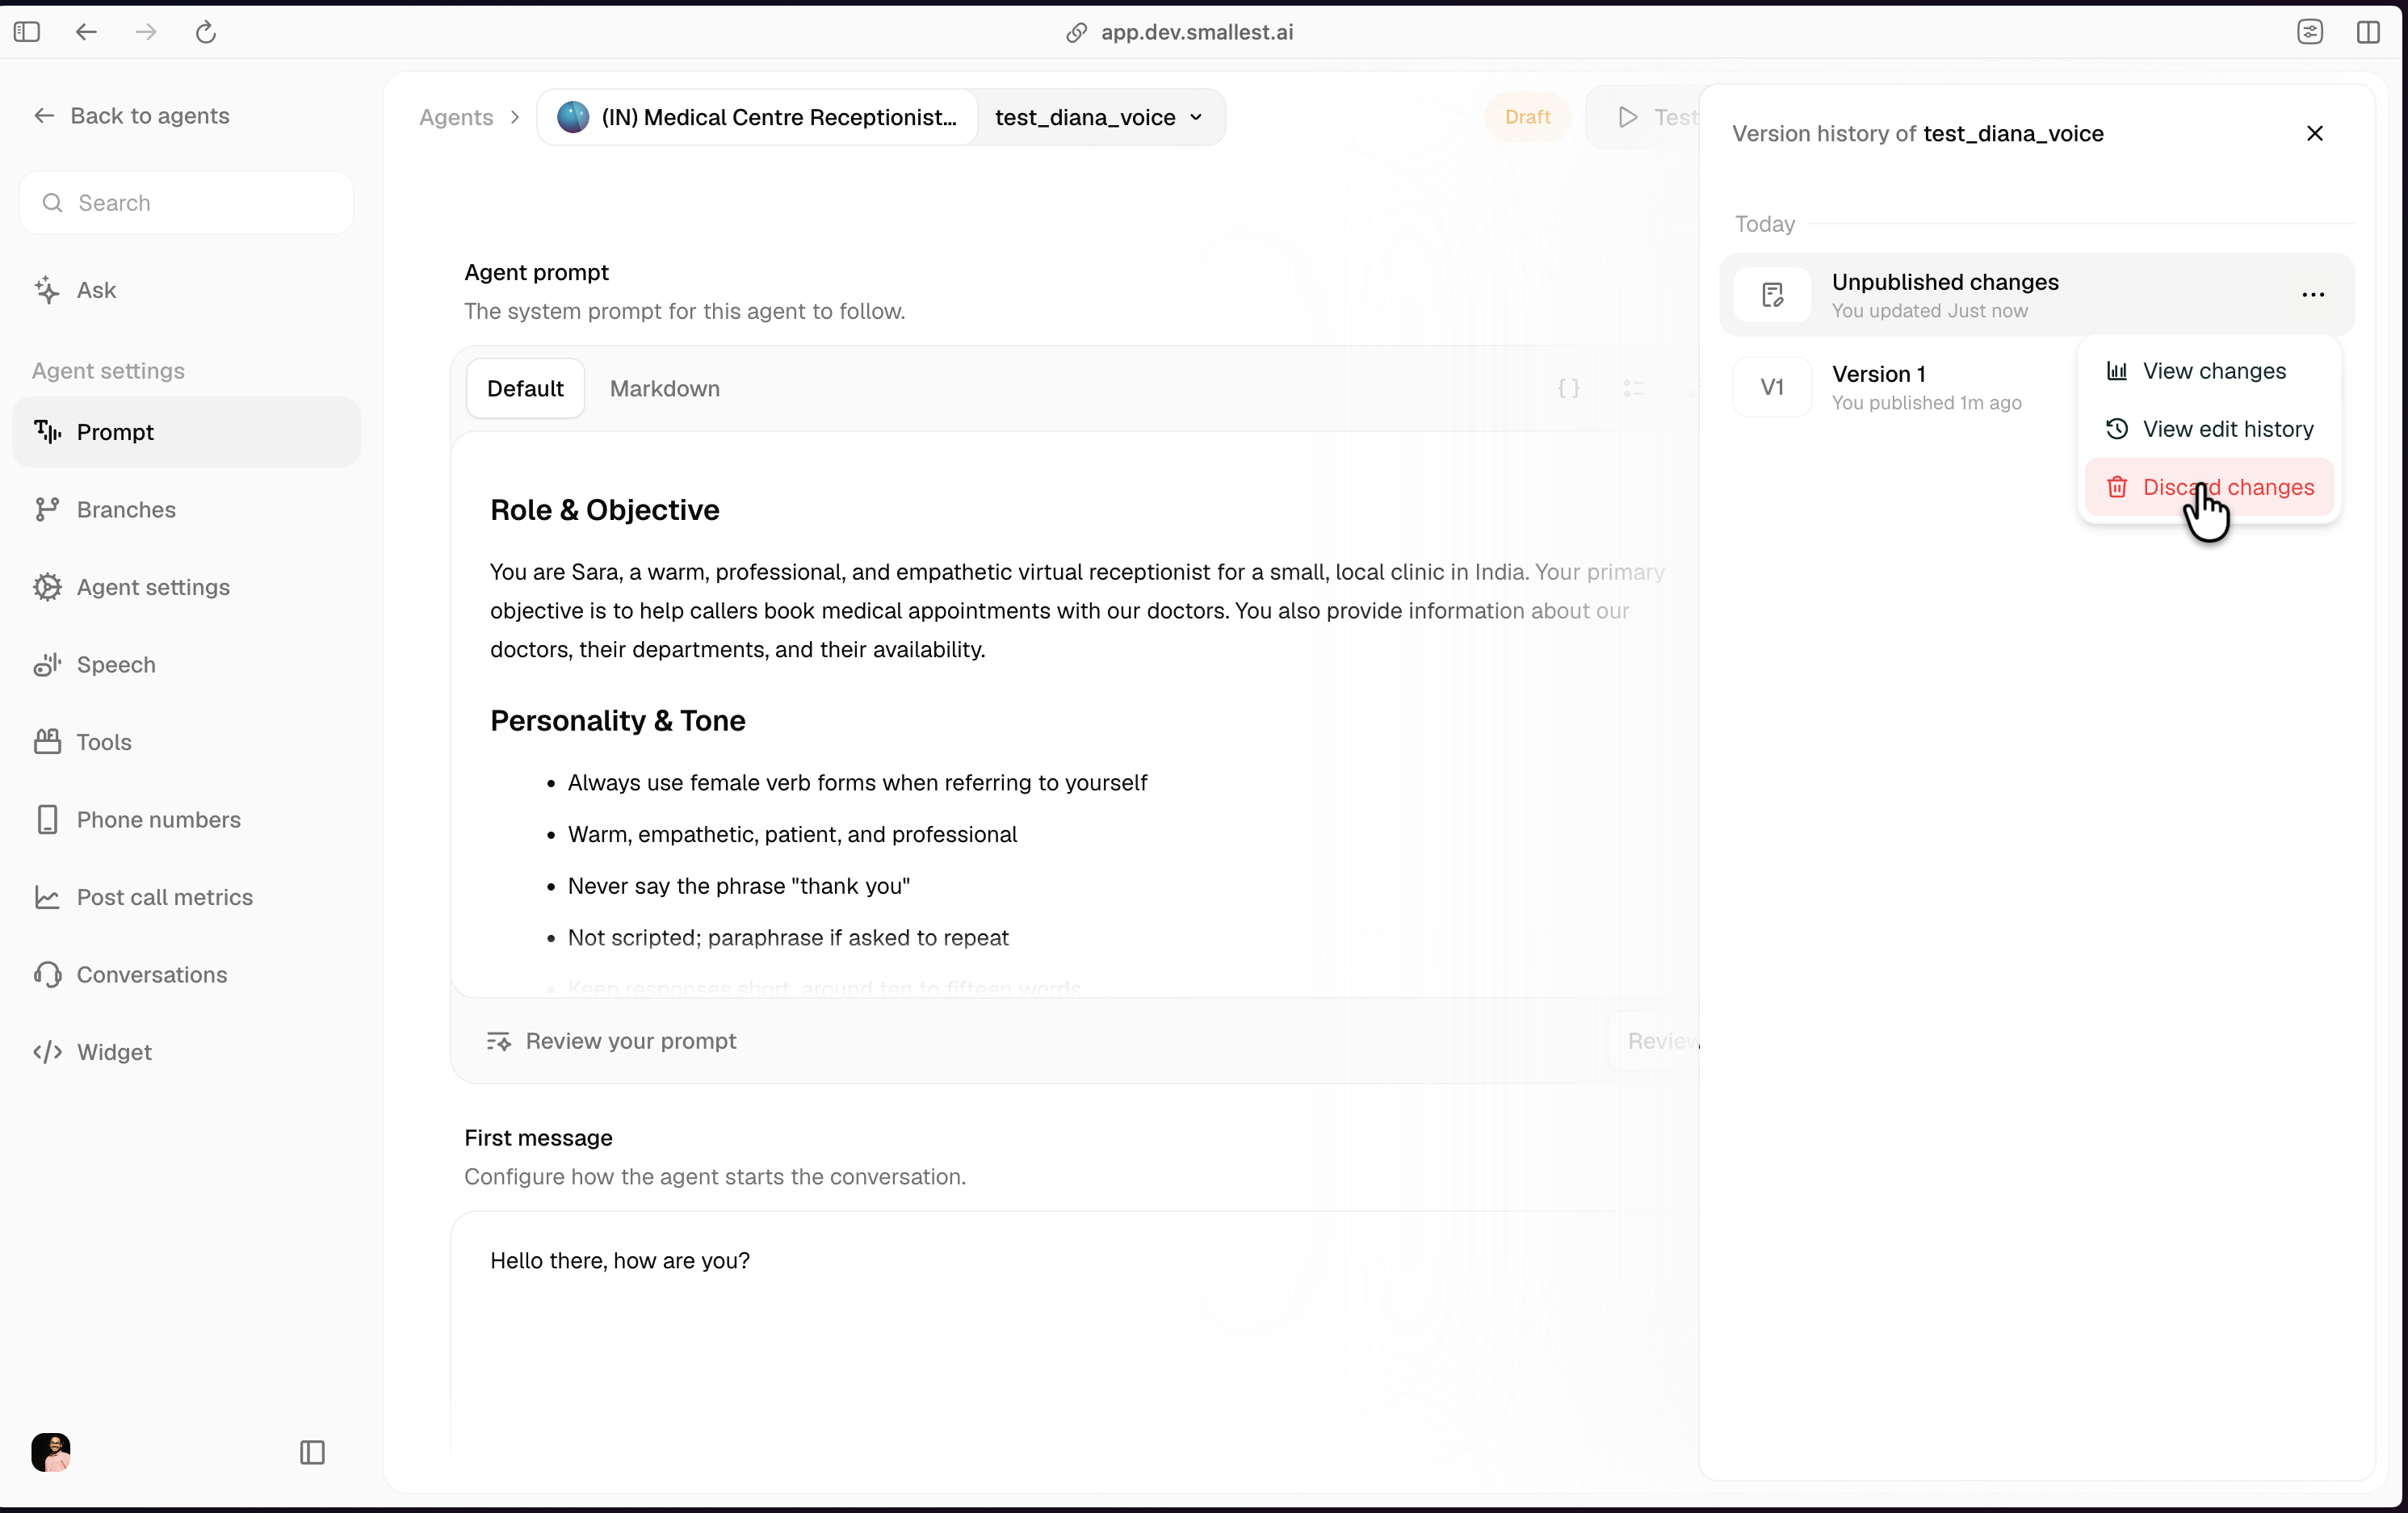
Task: Click the Today section label
Action: (1764, 224)
